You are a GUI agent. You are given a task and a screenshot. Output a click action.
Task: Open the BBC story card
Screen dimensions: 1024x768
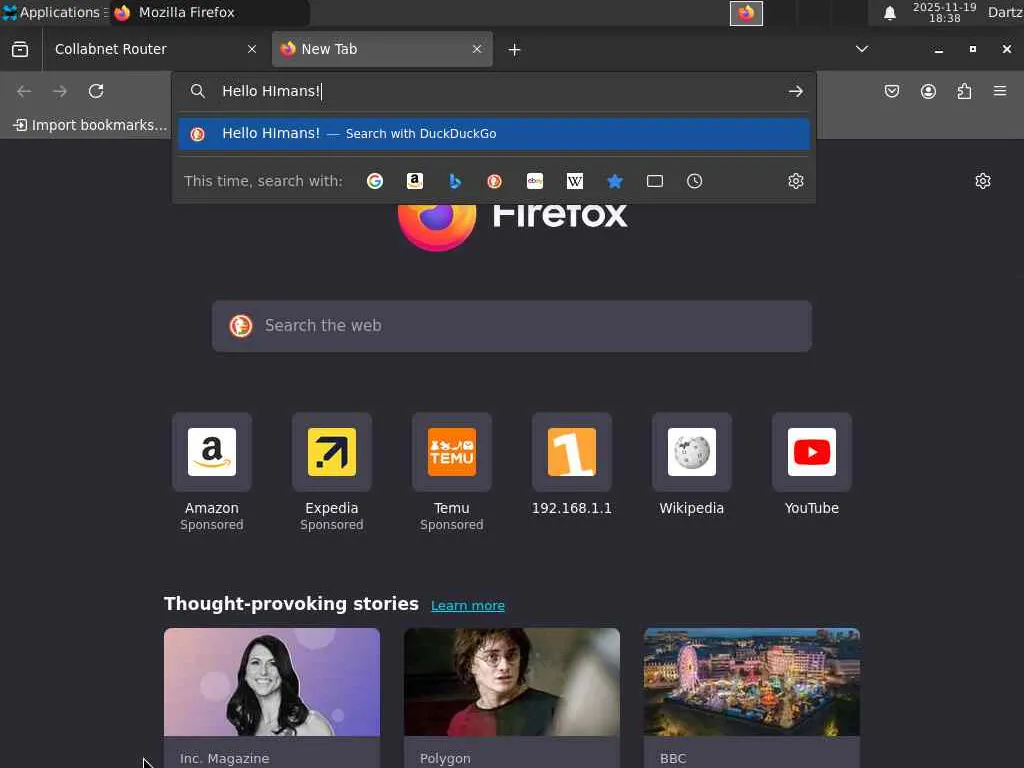[752, 697]
